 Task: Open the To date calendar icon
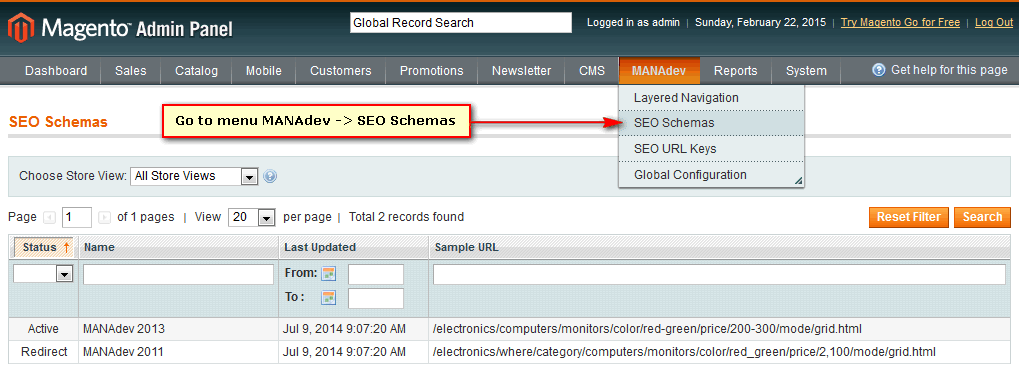329,298
